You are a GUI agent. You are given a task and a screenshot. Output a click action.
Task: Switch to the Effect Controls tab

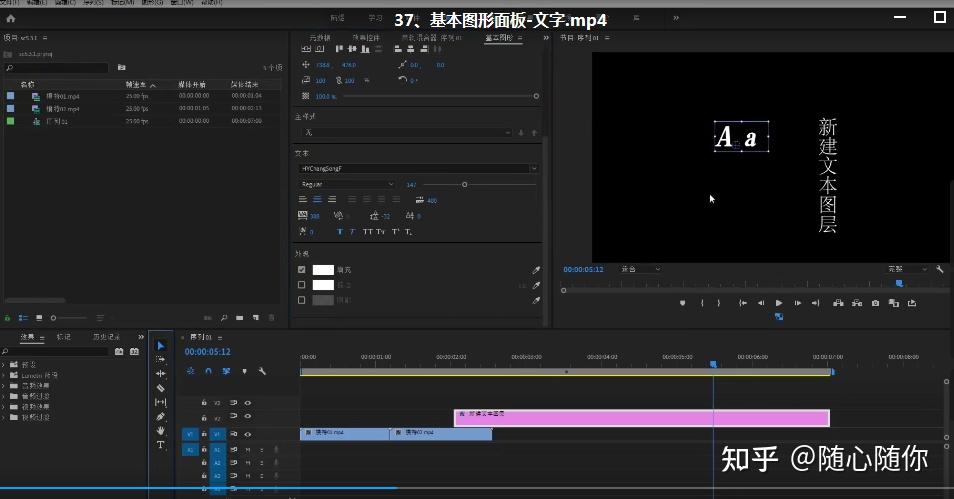366,38
